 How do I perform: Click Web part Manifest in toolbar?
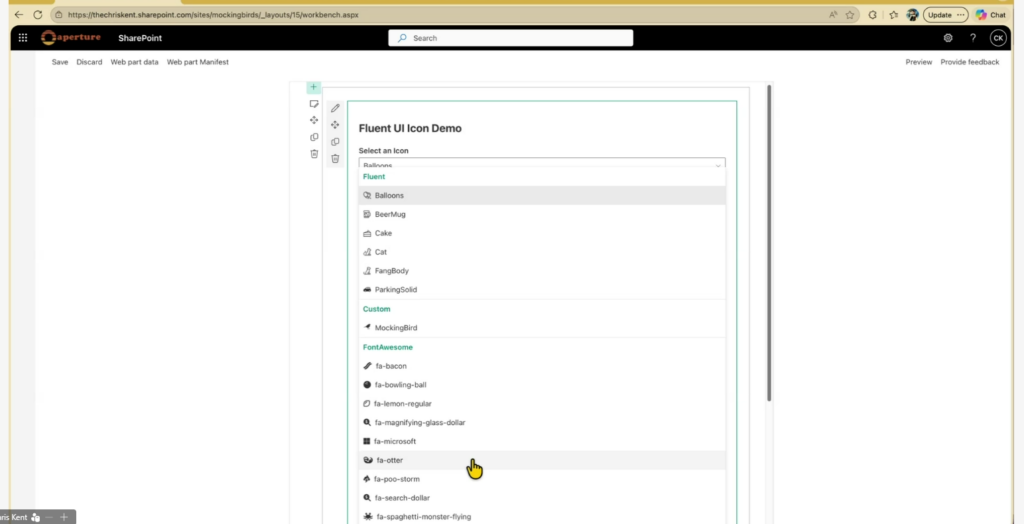[x=198, y=62]
